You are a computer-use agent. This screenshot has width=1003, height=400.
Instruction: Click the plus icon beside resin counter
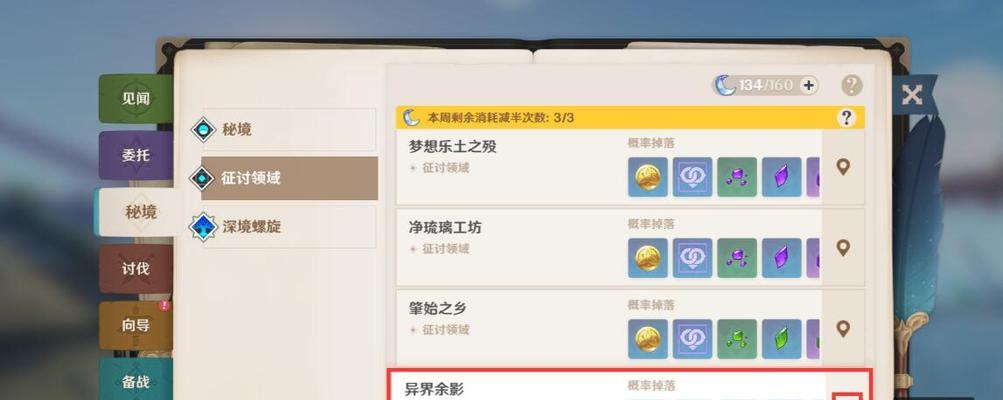(x=809, y=85)
